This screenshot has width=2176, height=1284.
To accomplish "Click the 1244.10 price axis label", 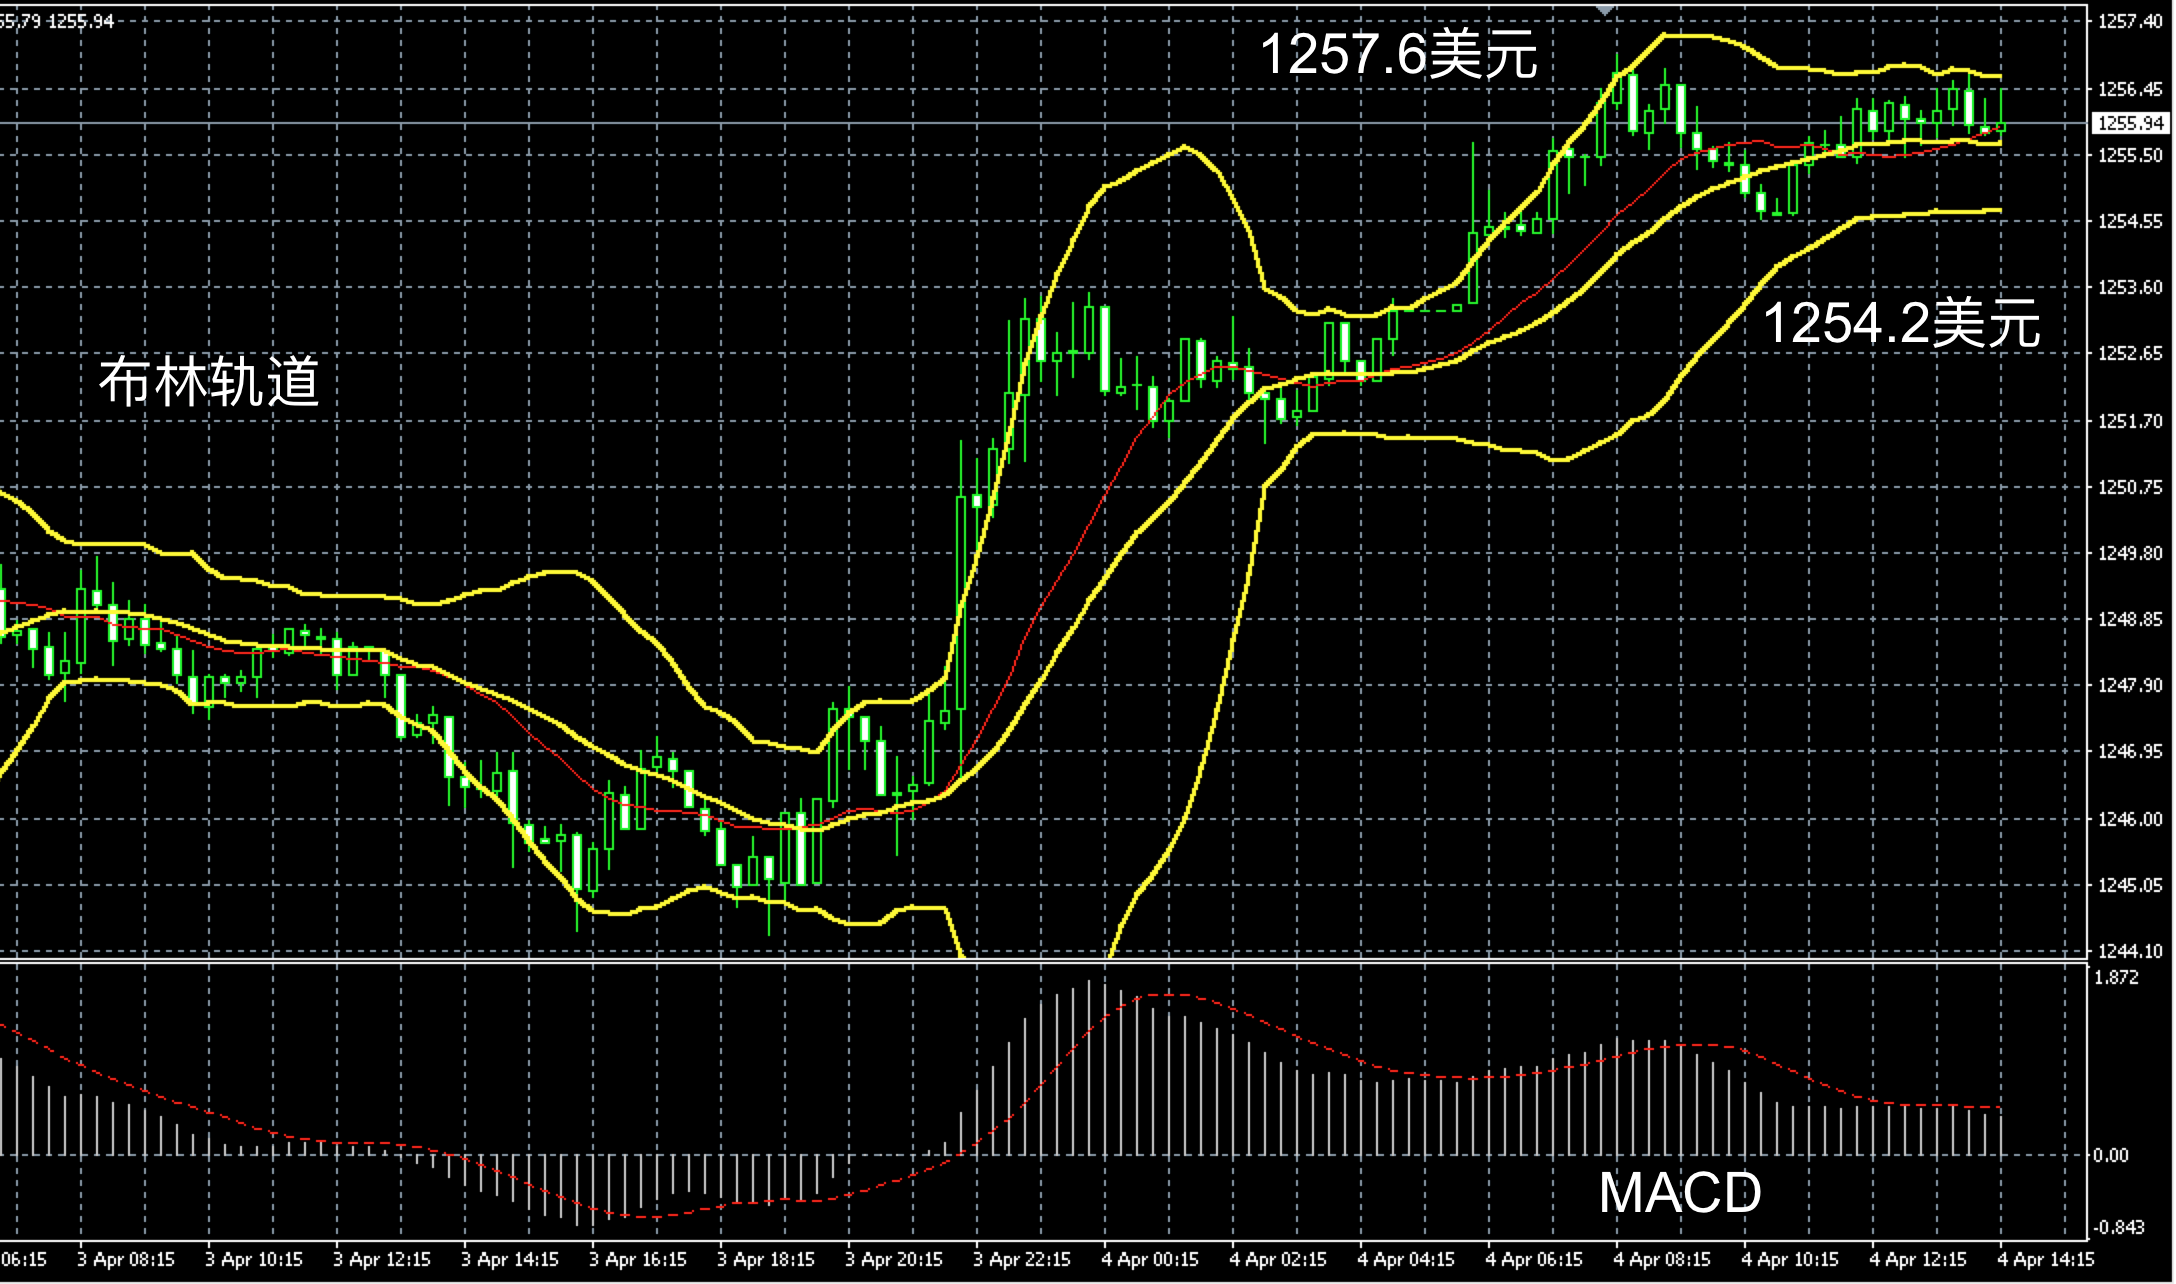I will pyautogui.click(x=2130, y=951).
